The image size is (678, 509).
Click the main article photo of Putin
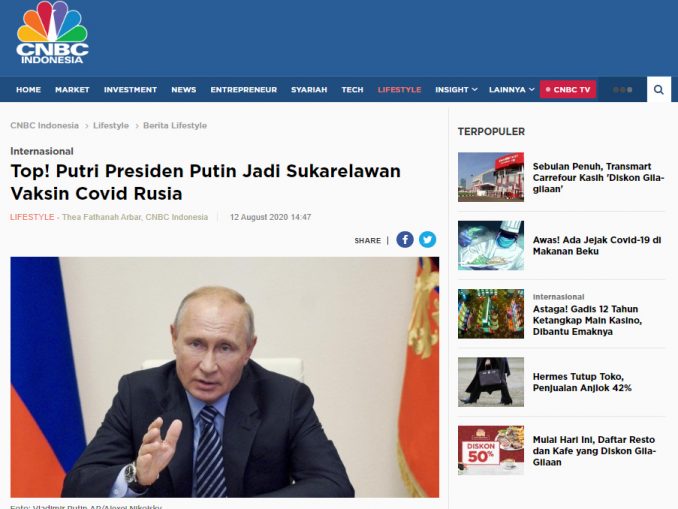coord(225,377)
